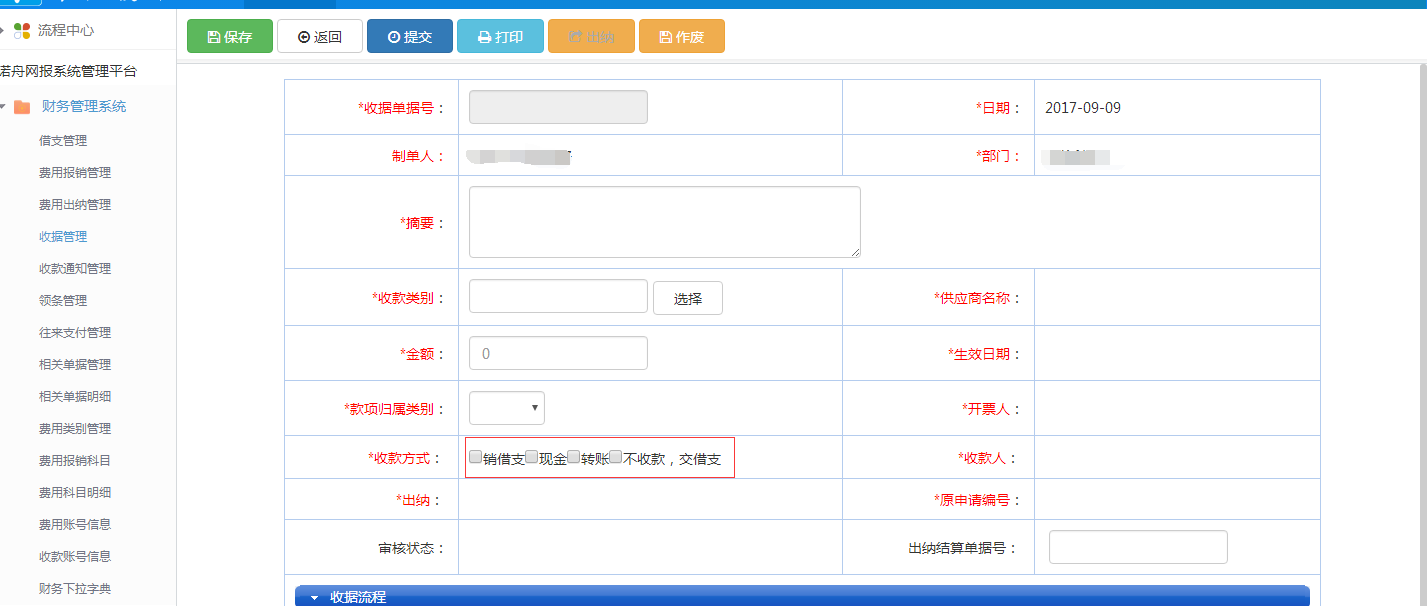Click the Return (返回) arrow icon
The image size is (1427, 606).
click(304, 35)
